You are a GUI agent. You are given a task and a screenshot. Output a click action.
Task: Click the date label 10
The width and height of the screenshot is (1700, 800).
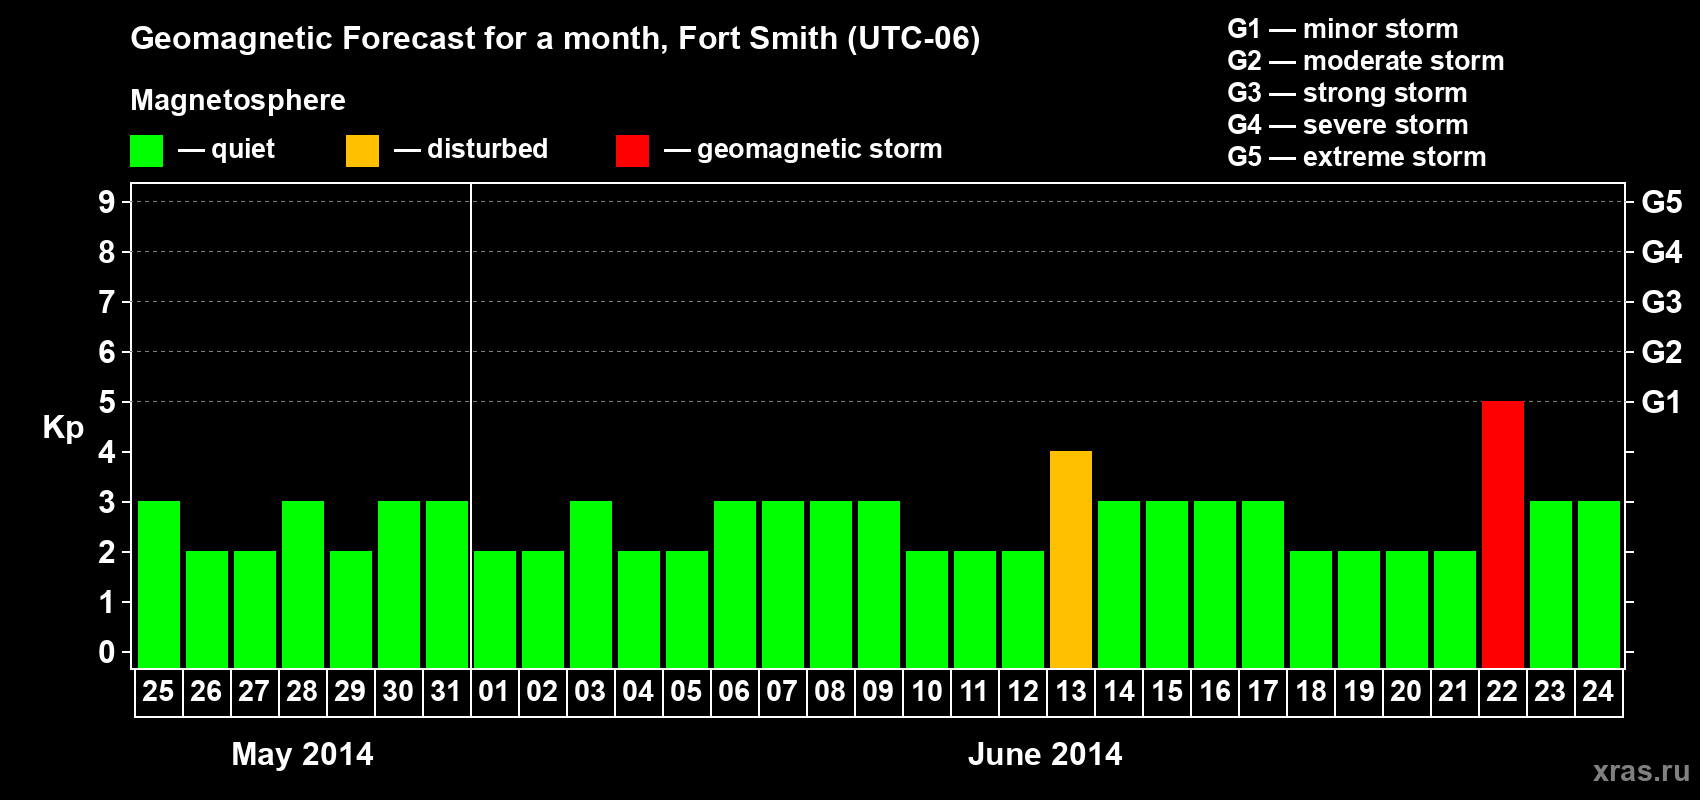926,691
